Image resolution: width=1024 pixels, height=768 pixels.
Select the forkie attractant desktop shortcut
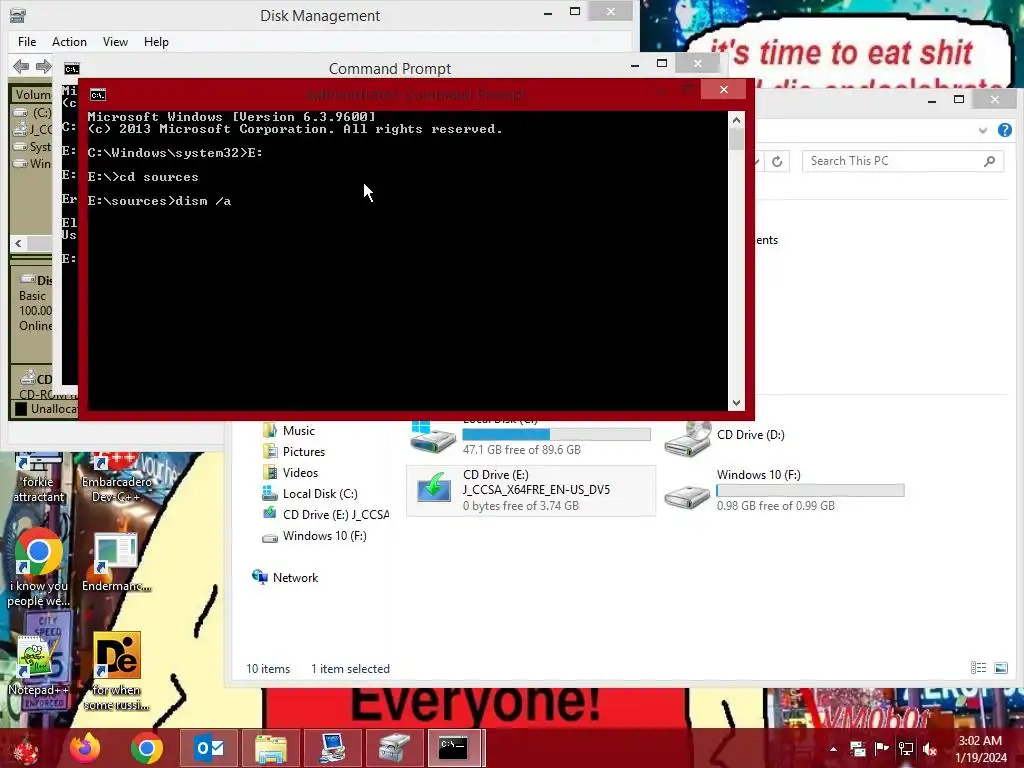click(x=39, y=478)
